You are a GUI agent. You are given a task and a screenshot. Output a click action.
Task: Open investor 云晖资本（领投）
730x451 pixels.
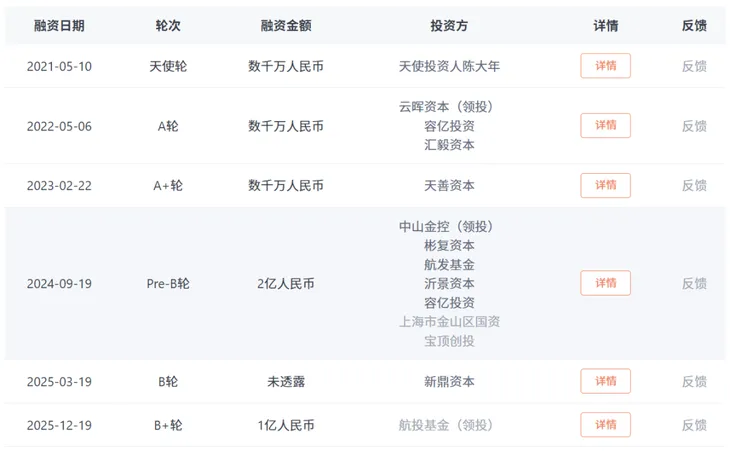[x=449, y=107]
